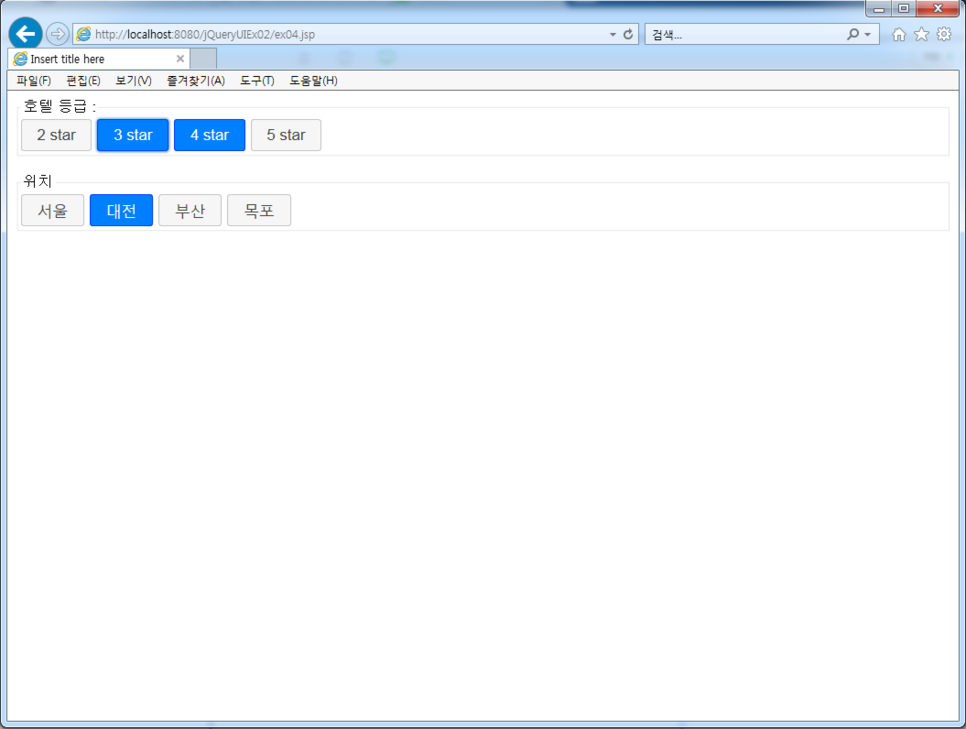Choose 목포 as location

[x=259, y=210]
